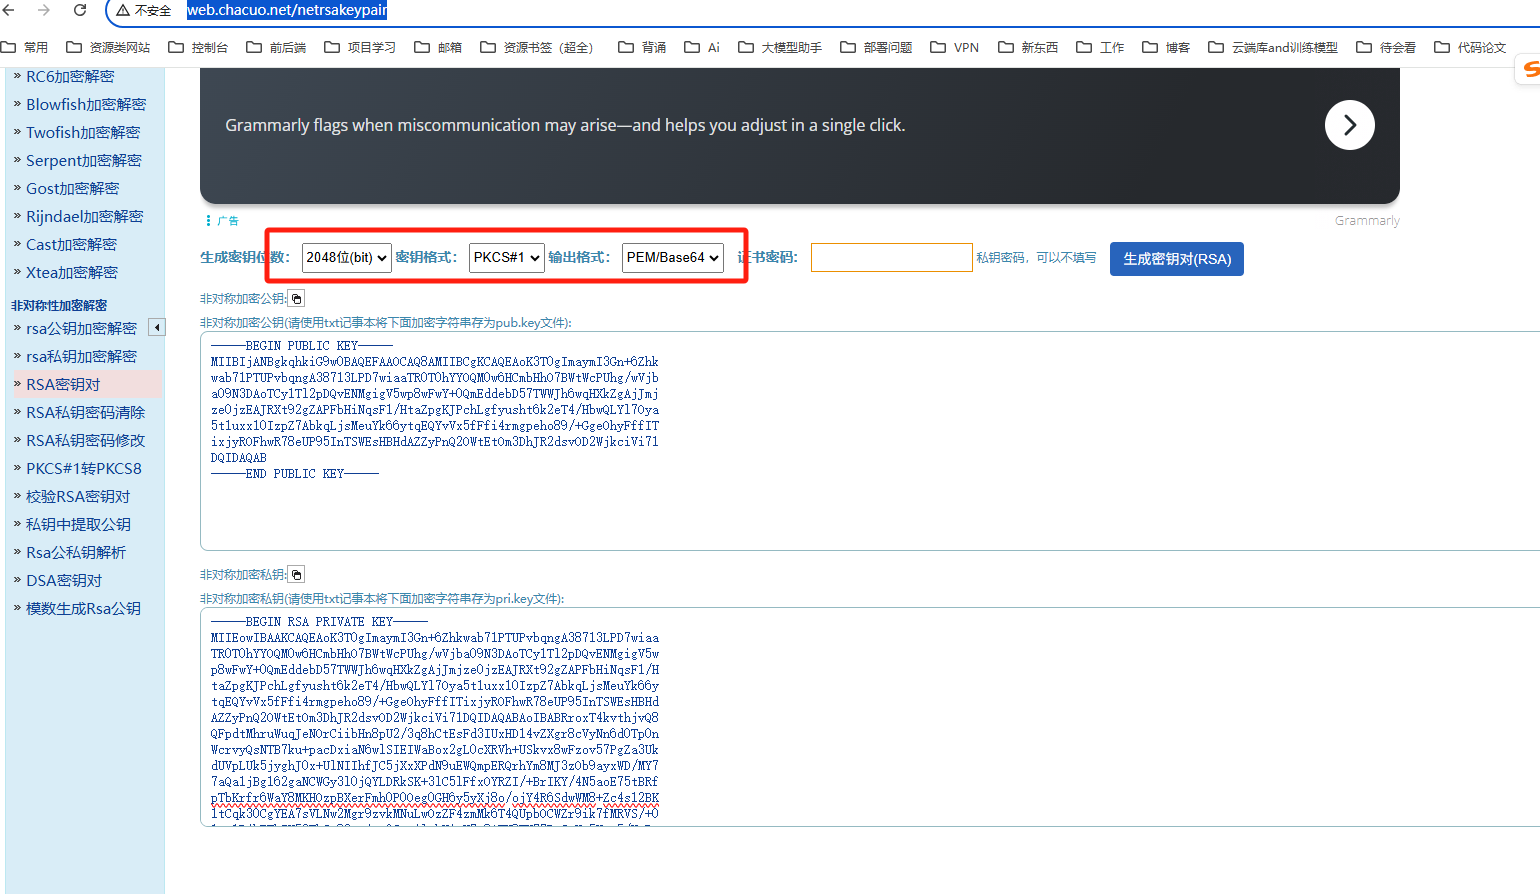The height and width of the screenshot is (894, 1540).
Task: Open PKCS#1转PKCS8 in the sidebar
Action: pos(84,468)
